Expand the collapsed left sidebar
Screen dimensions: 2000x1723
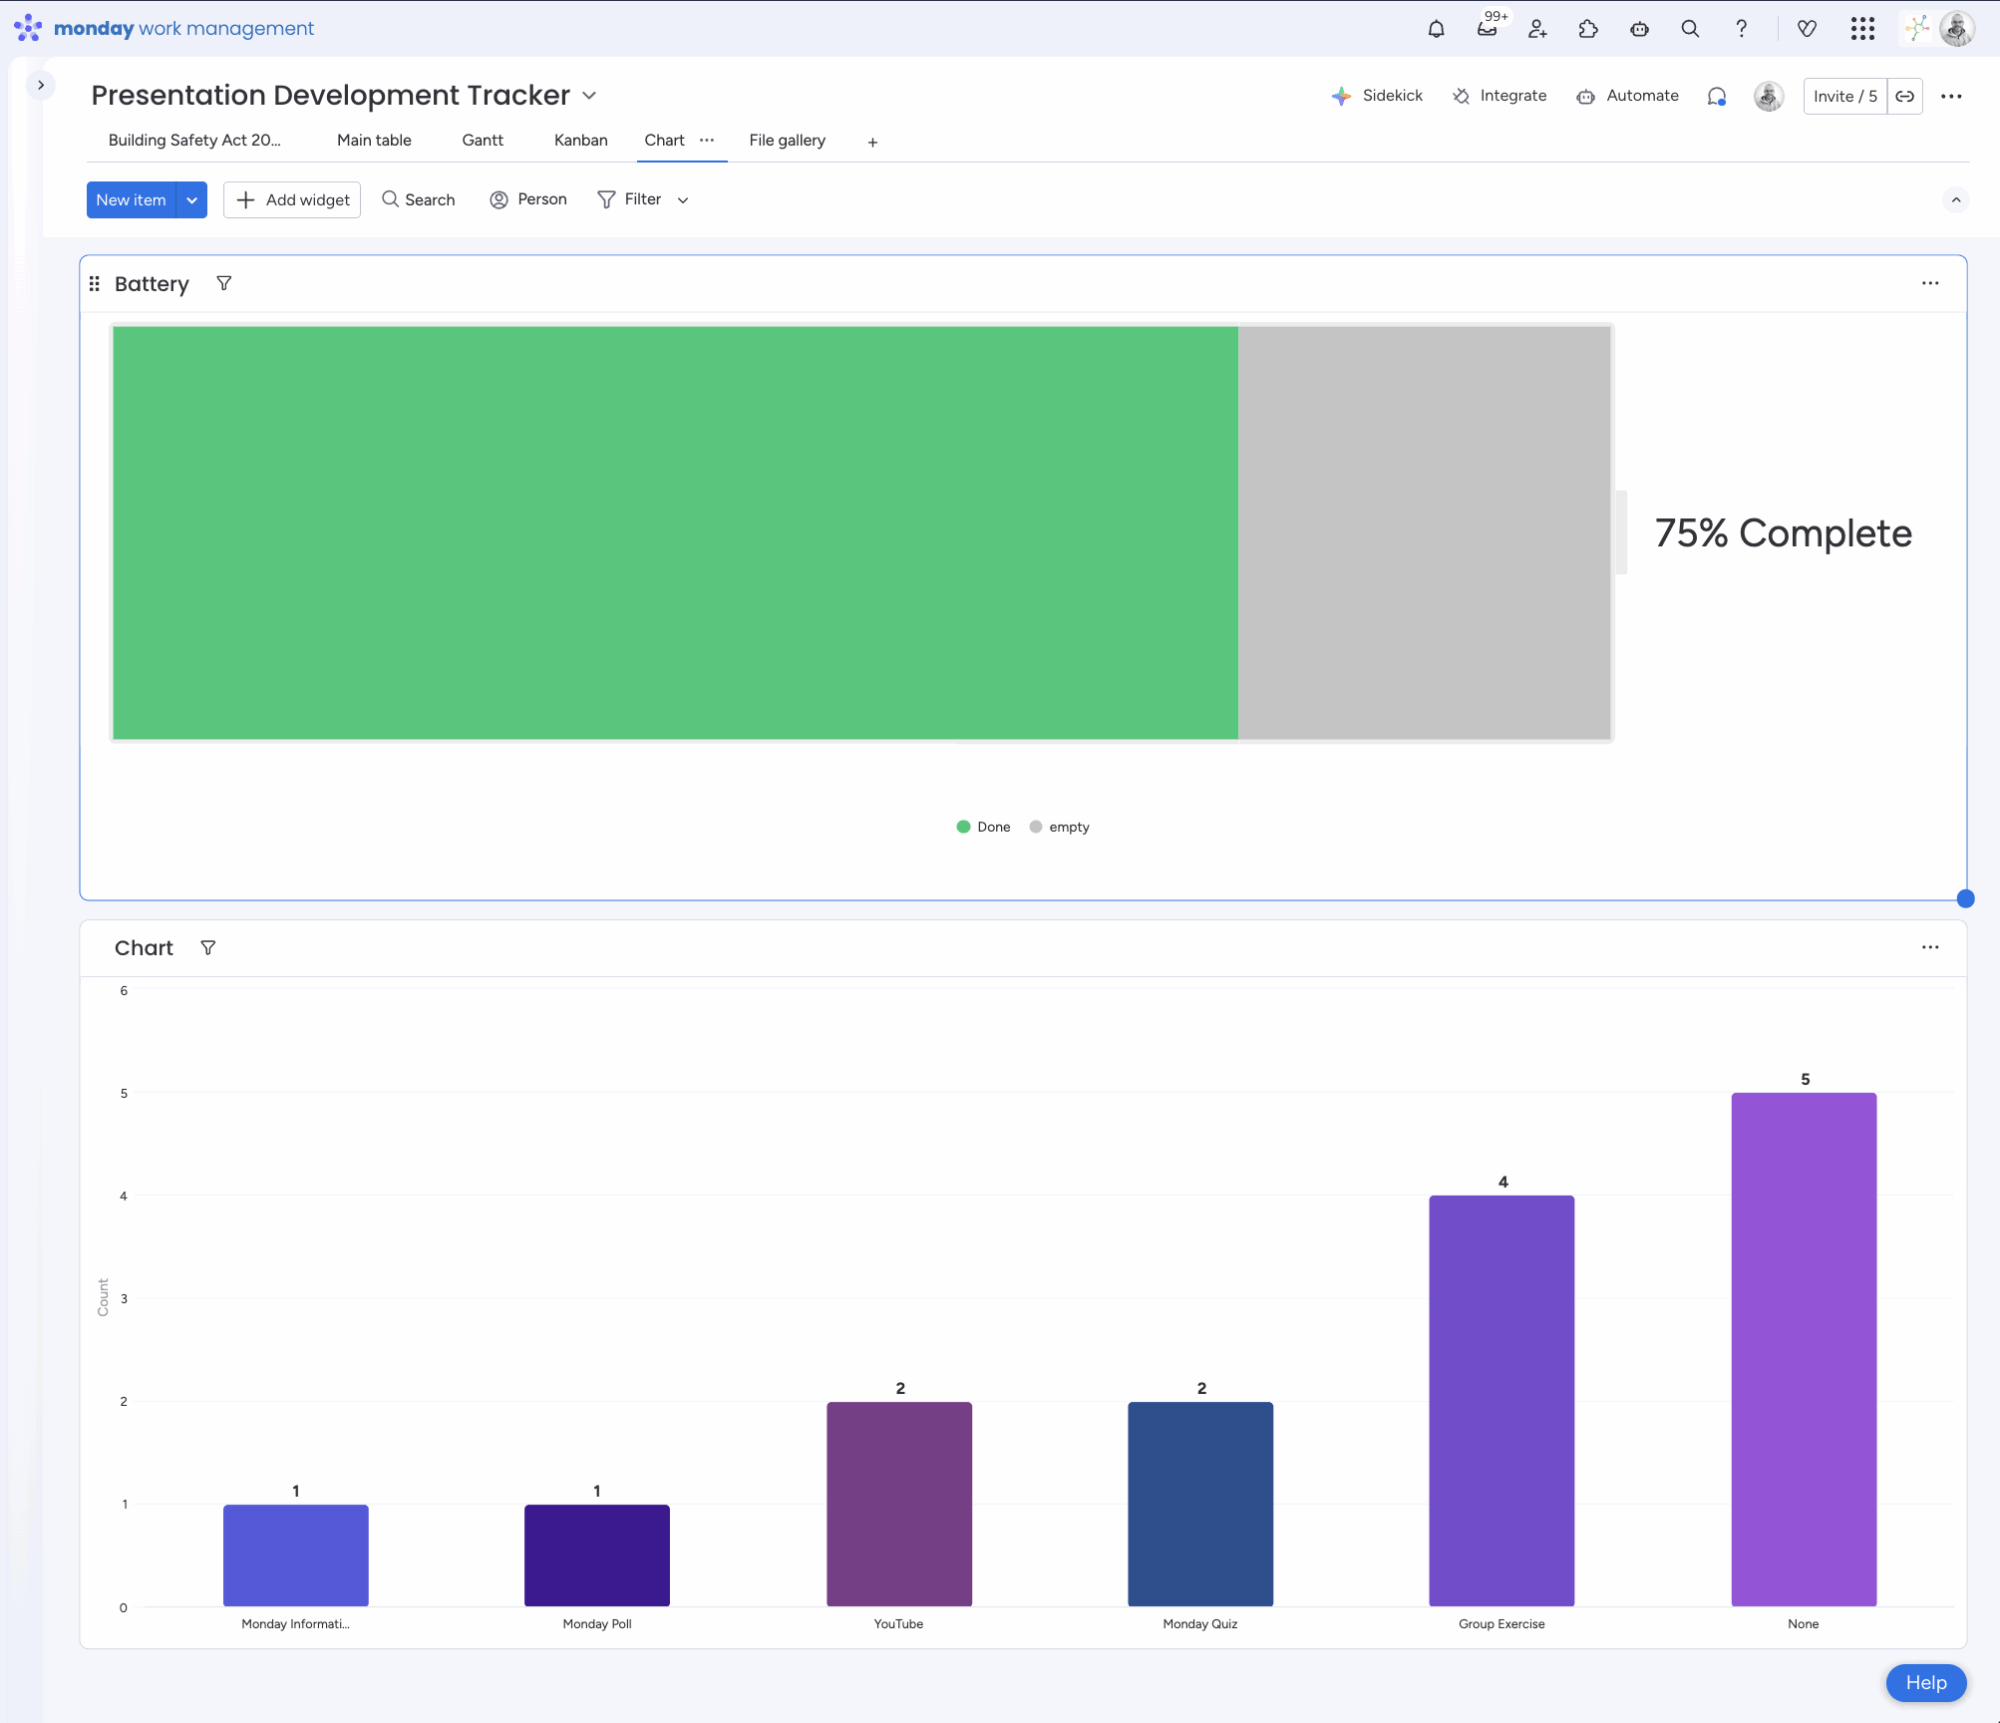(x=41, y=85)
